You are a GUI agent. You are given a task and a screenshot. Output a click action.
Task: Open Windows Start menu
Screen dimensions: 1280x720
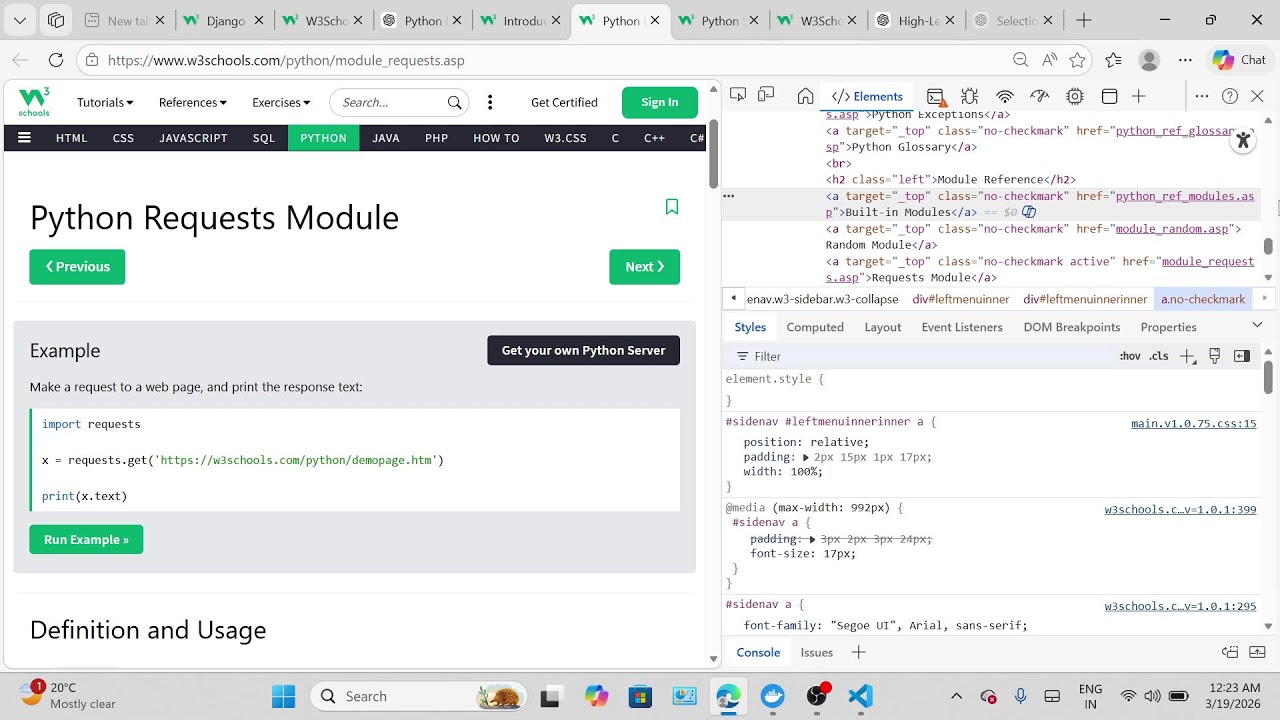coord(284,696)
